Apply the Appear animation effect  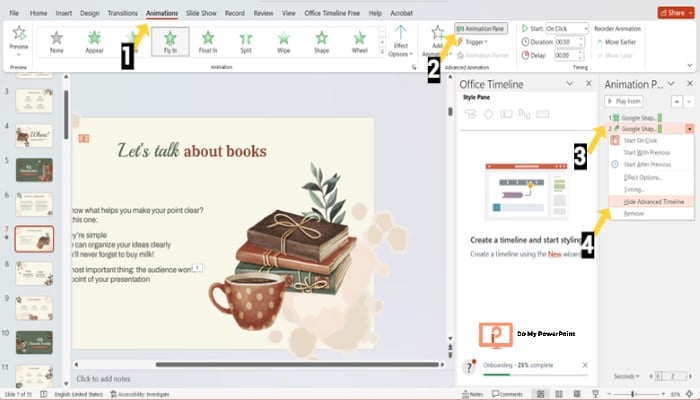point(94,42)
